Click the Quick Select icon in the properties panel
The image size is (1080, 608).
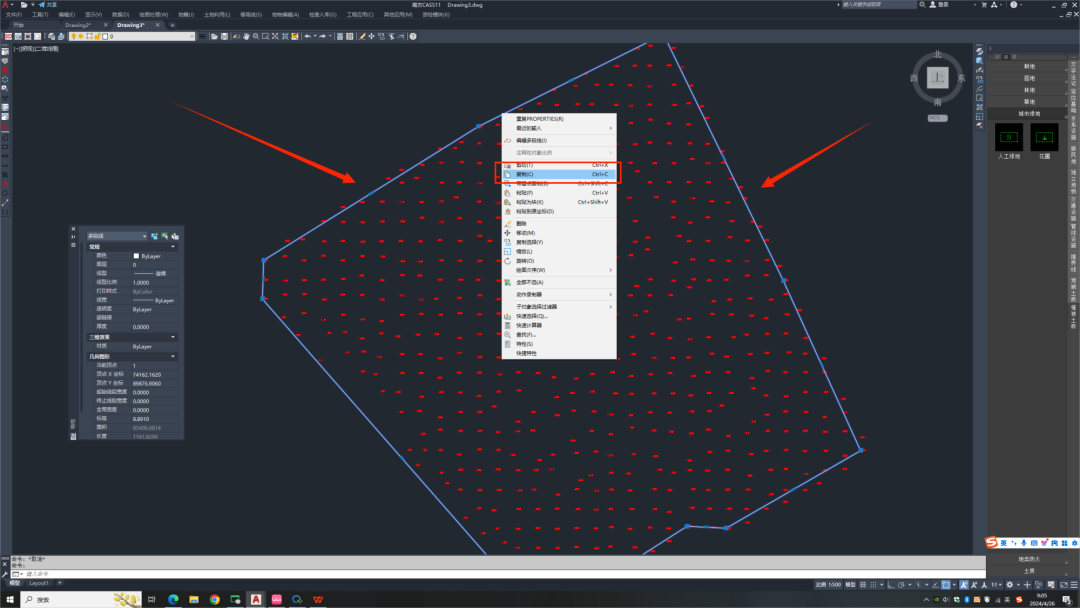[x=175, y=236]
